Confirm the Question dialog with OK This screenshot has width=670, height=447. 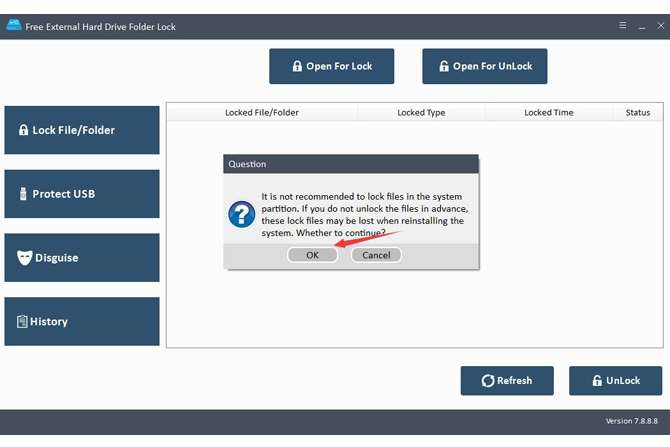(312, 255)
